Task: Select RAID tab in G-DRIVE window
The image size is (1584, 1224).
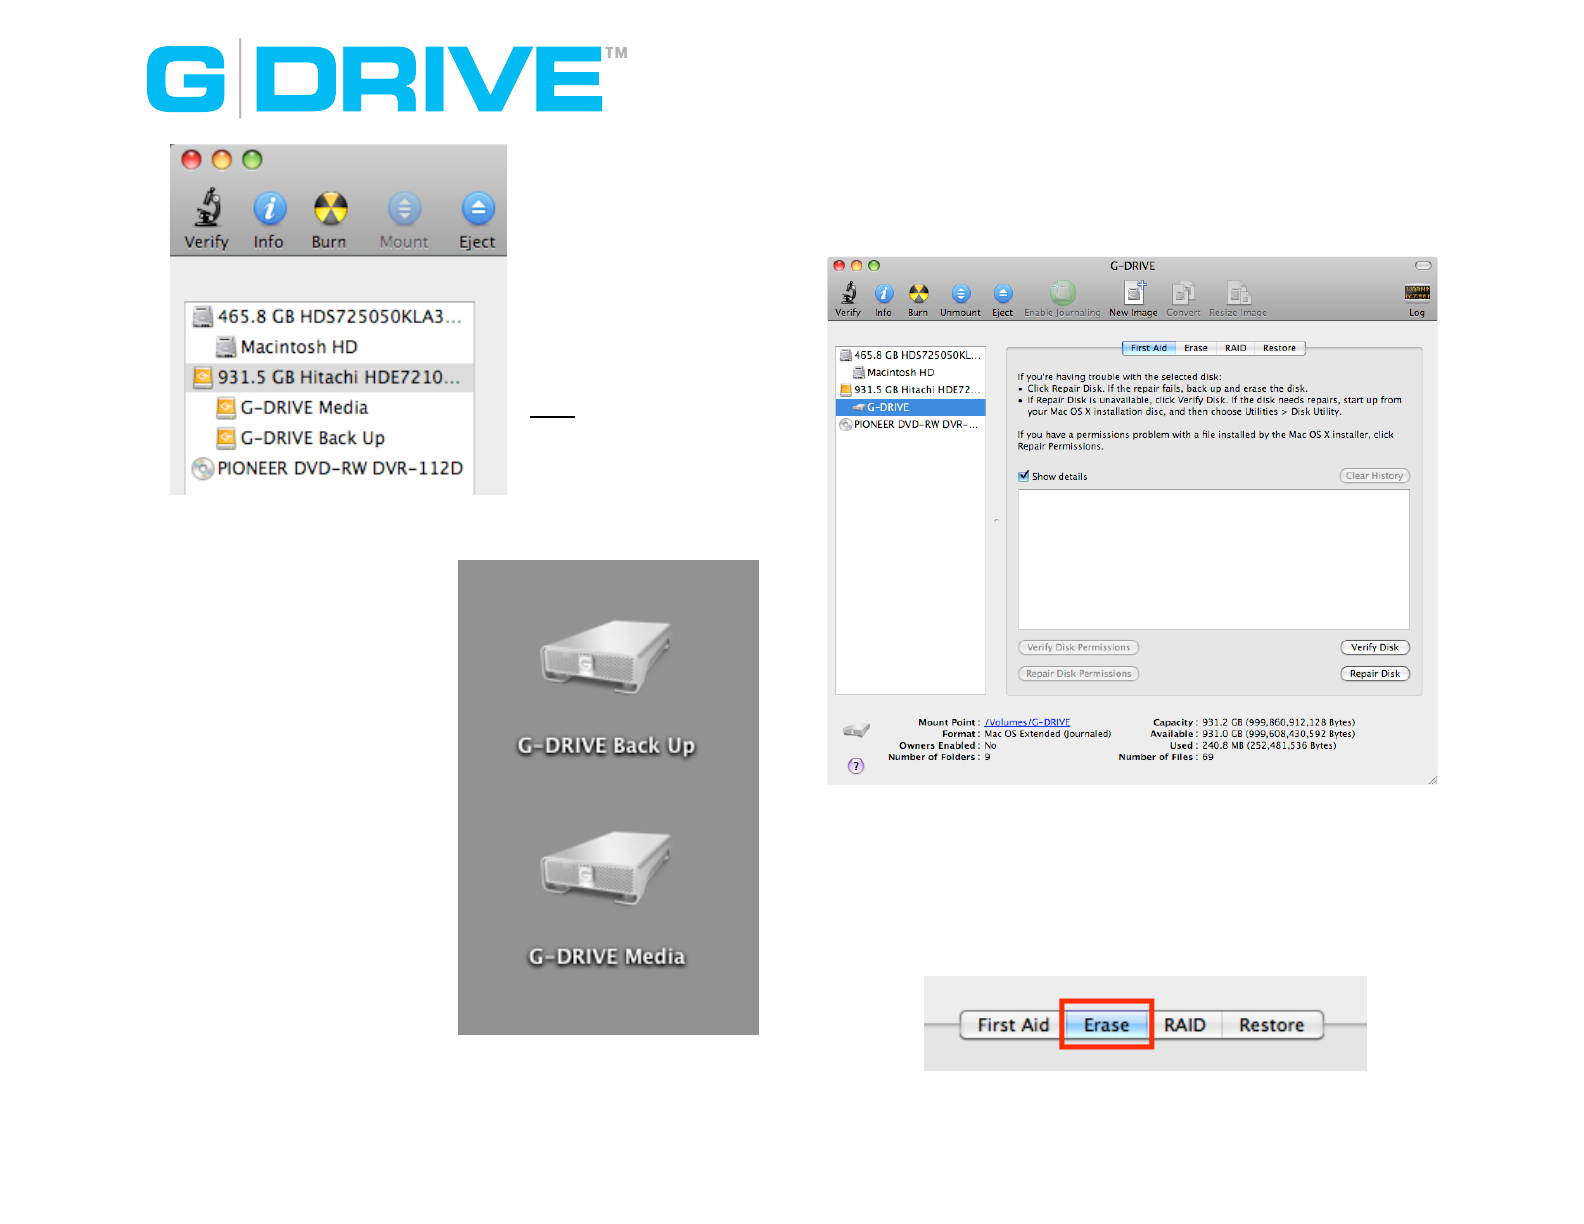Action: pos(1236,348)
